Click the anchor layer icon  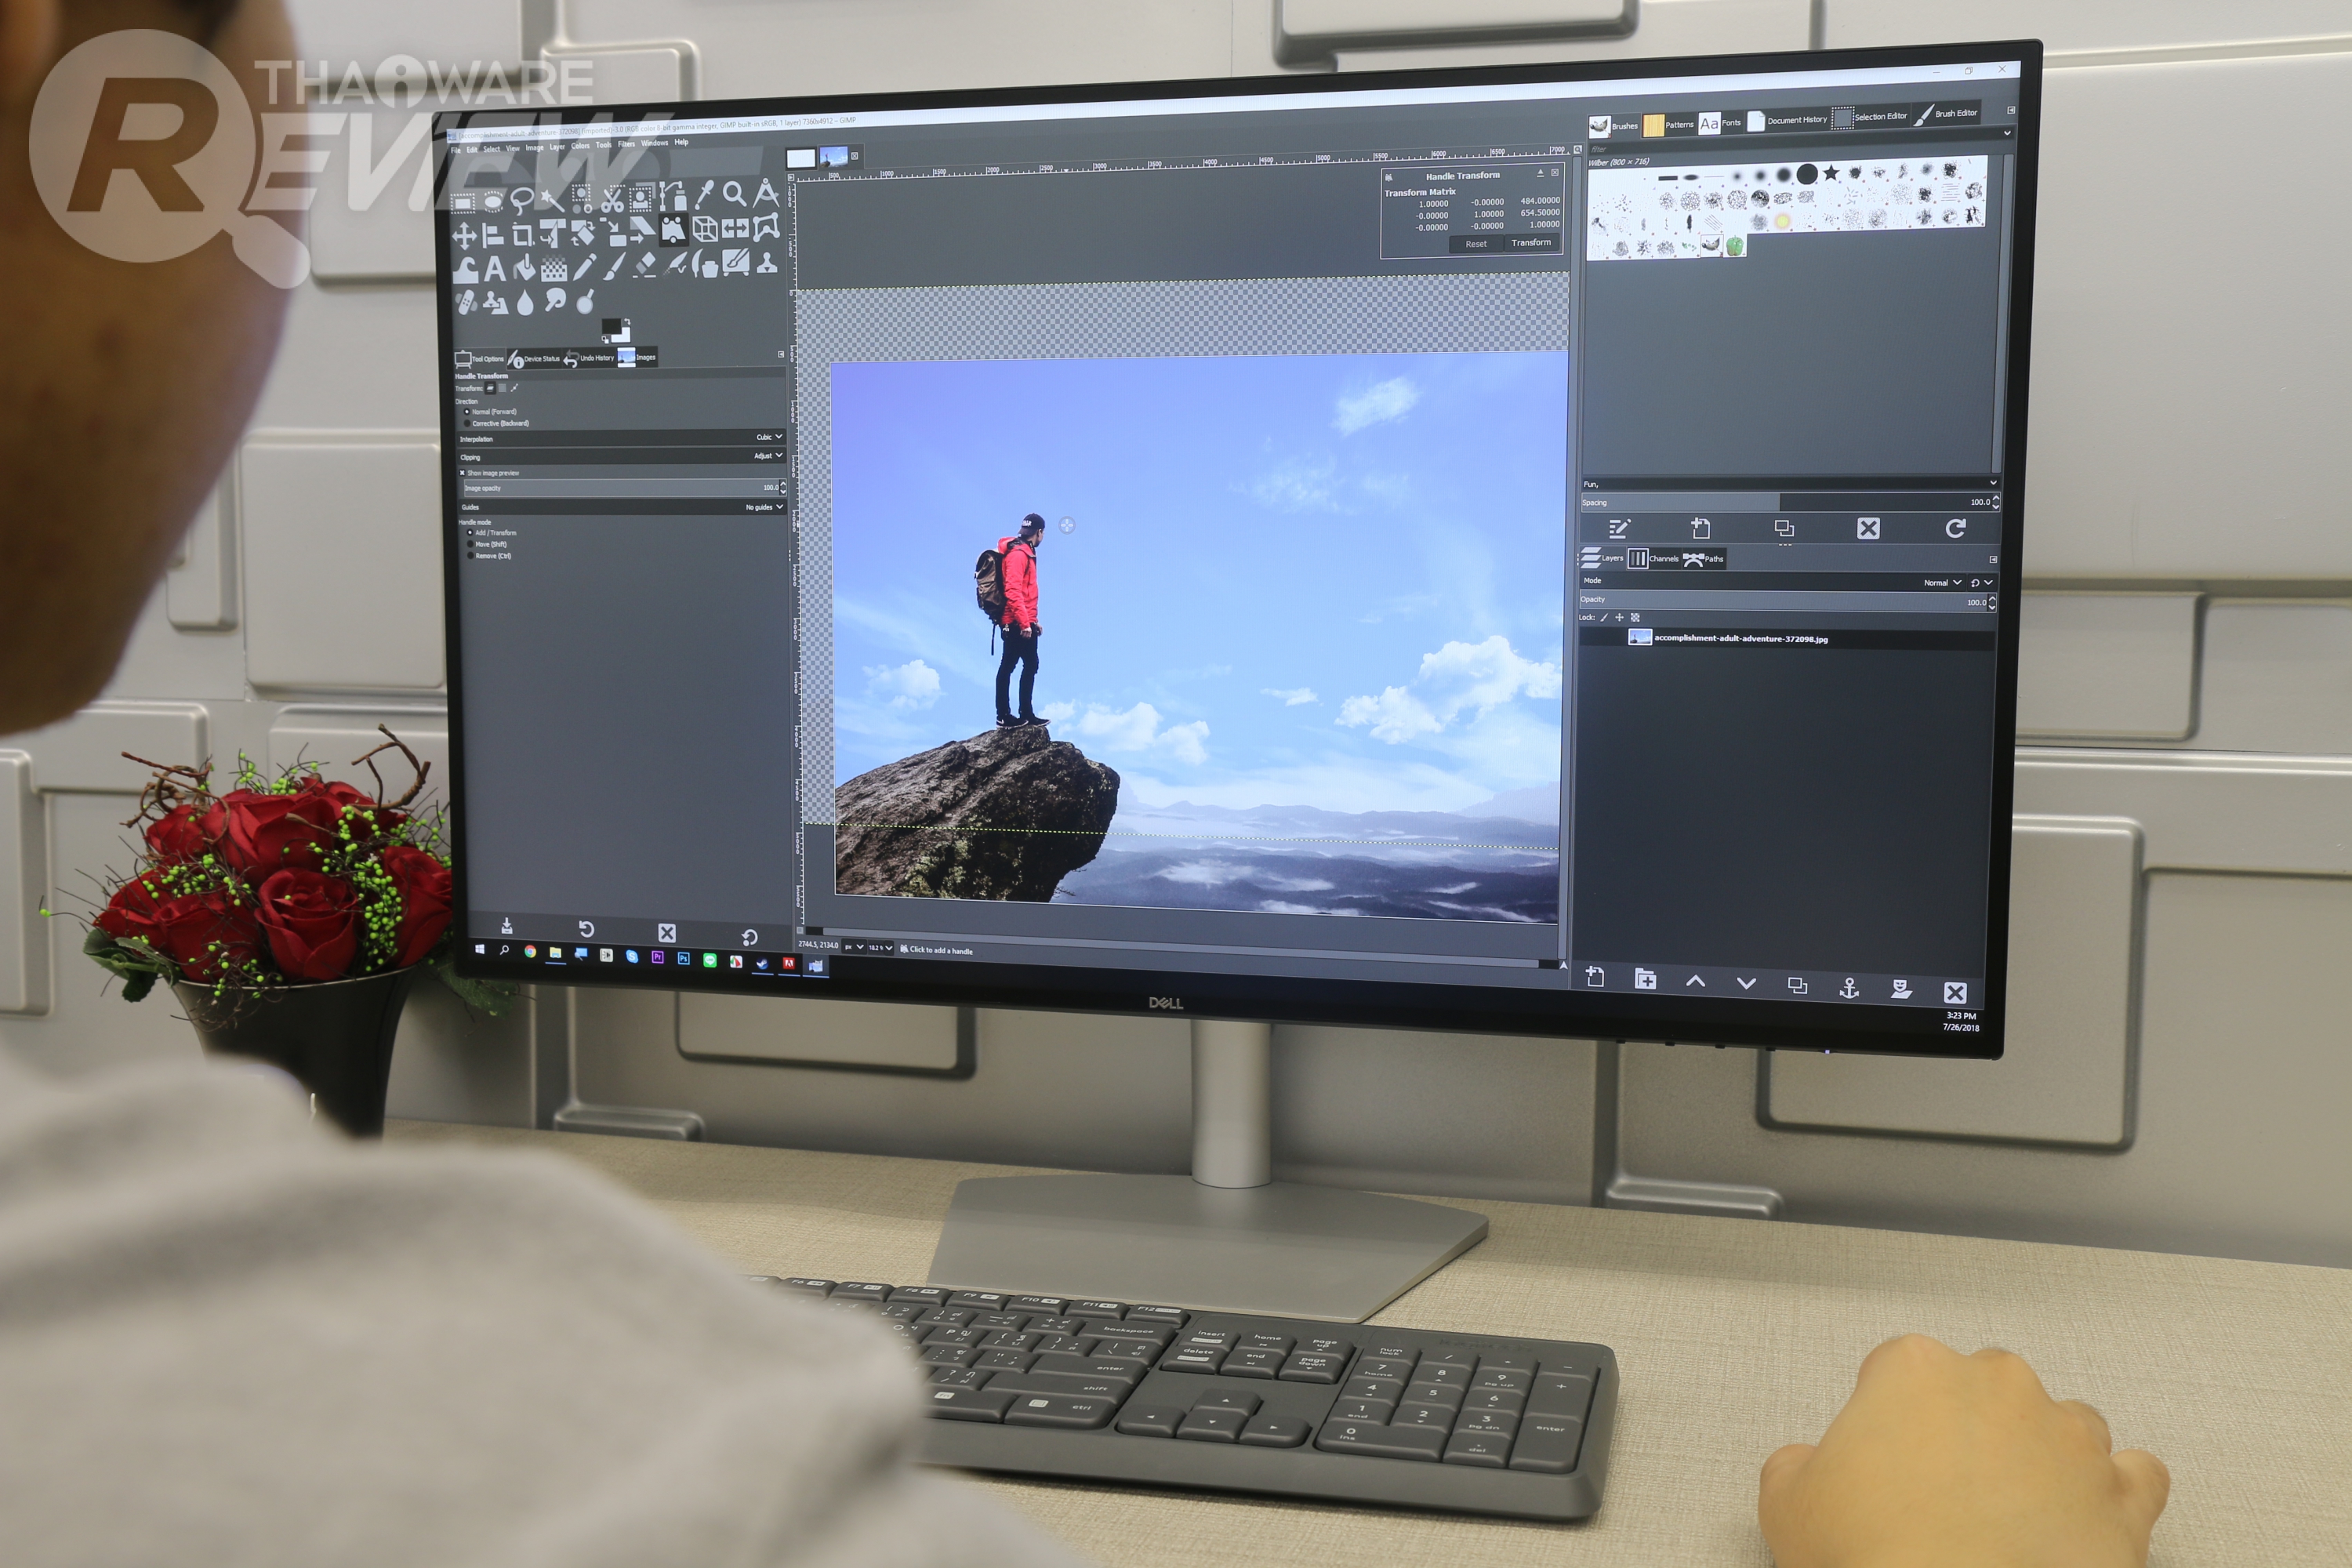pos(1849,989)
